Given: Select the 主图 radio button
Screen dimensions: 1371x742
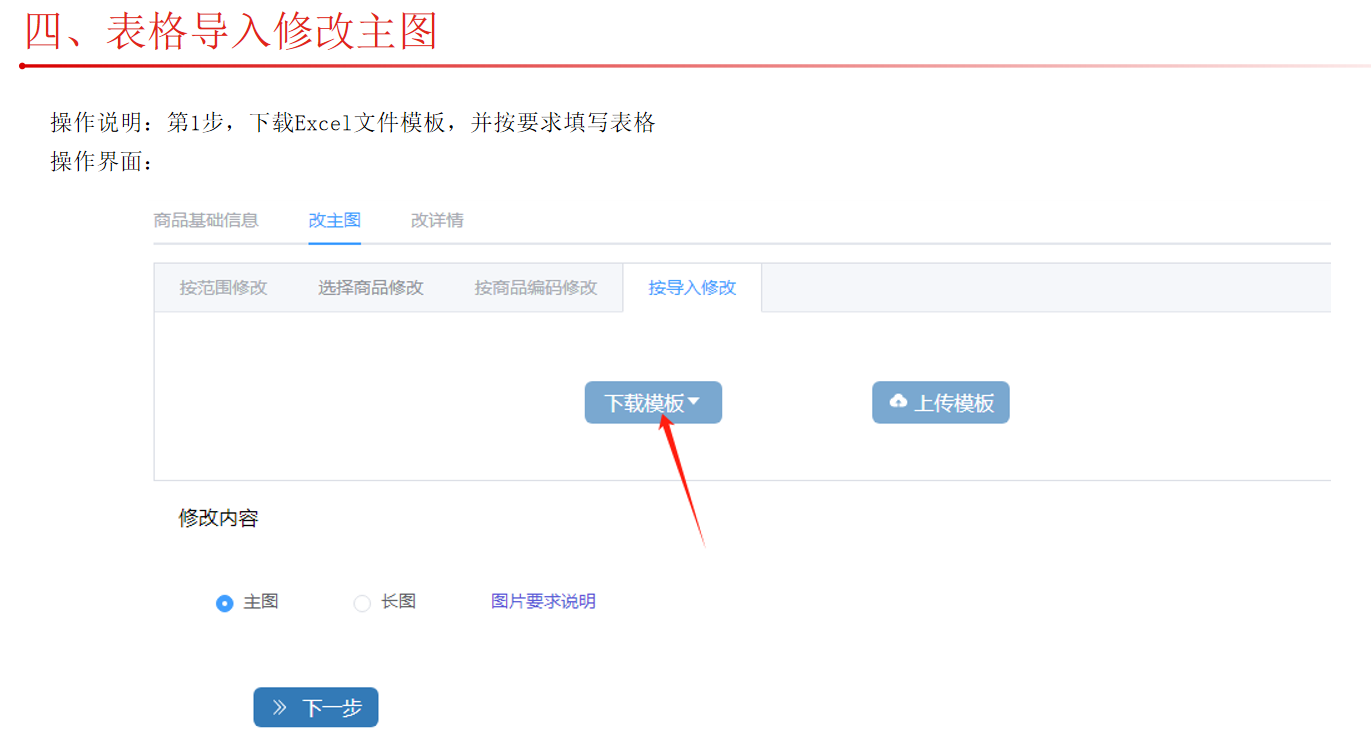Looking at the screenshot, I should 225,603.
